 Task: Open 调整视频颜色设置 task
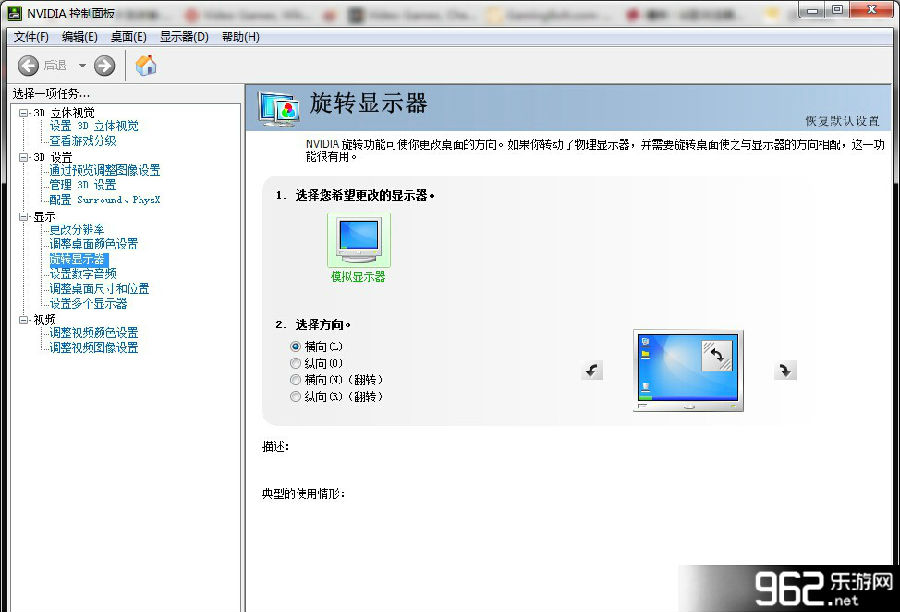coord(94,333)
